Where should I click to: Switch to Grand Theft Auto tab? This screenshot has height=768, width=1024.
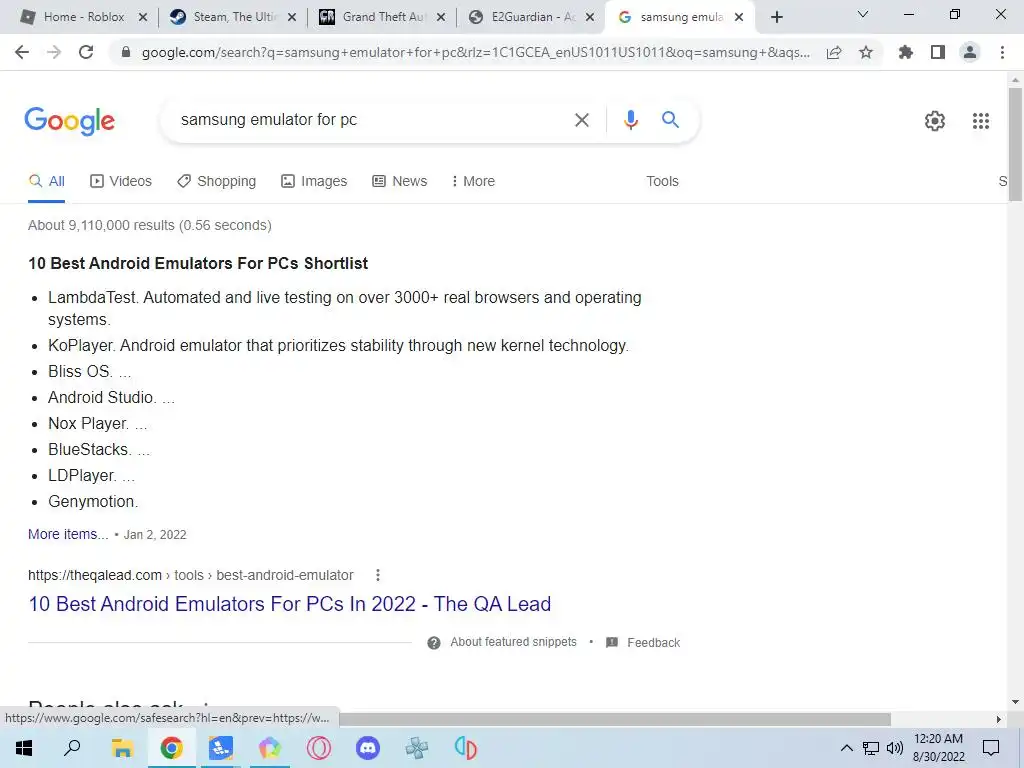point(383,17)
